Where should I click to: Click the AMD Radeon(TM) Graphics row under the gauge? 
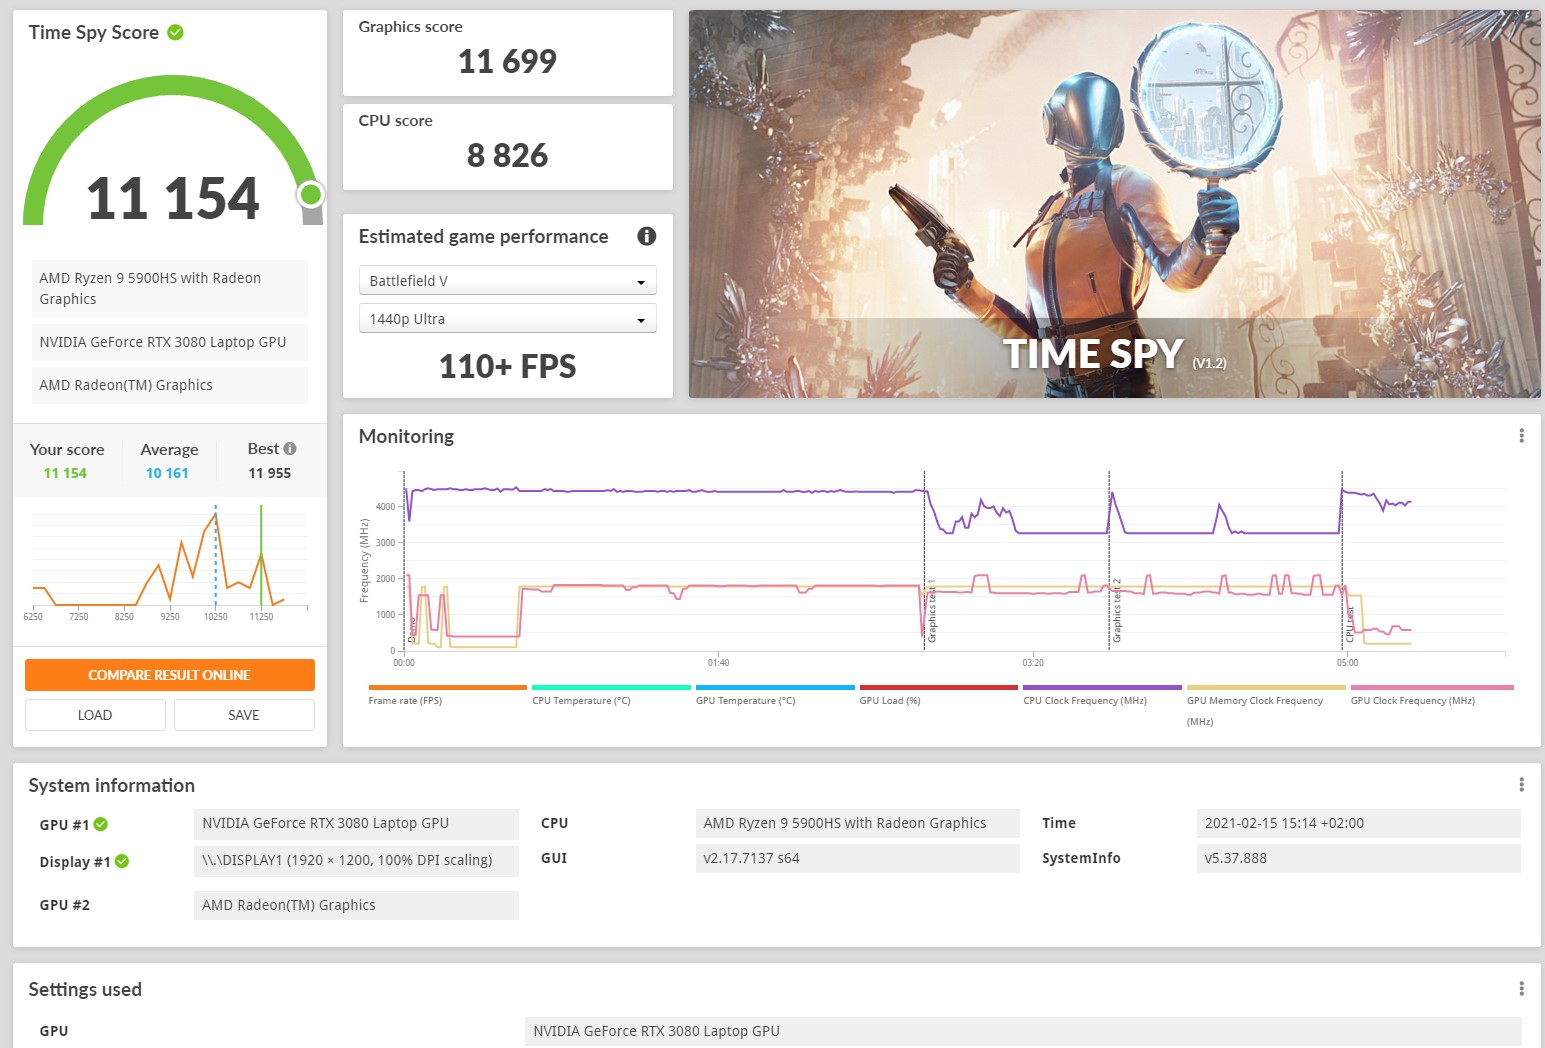pos(170,385)
